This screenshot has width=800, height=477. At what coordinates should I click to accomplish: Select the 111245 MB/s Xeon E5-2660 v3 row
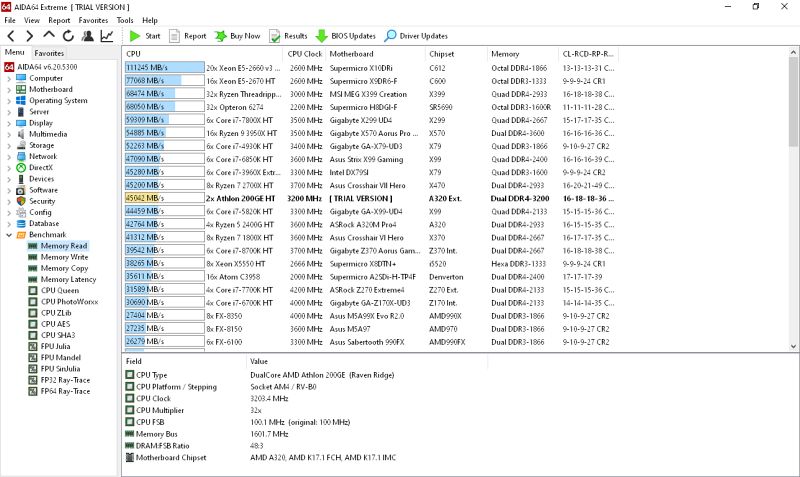coord(370,68)
